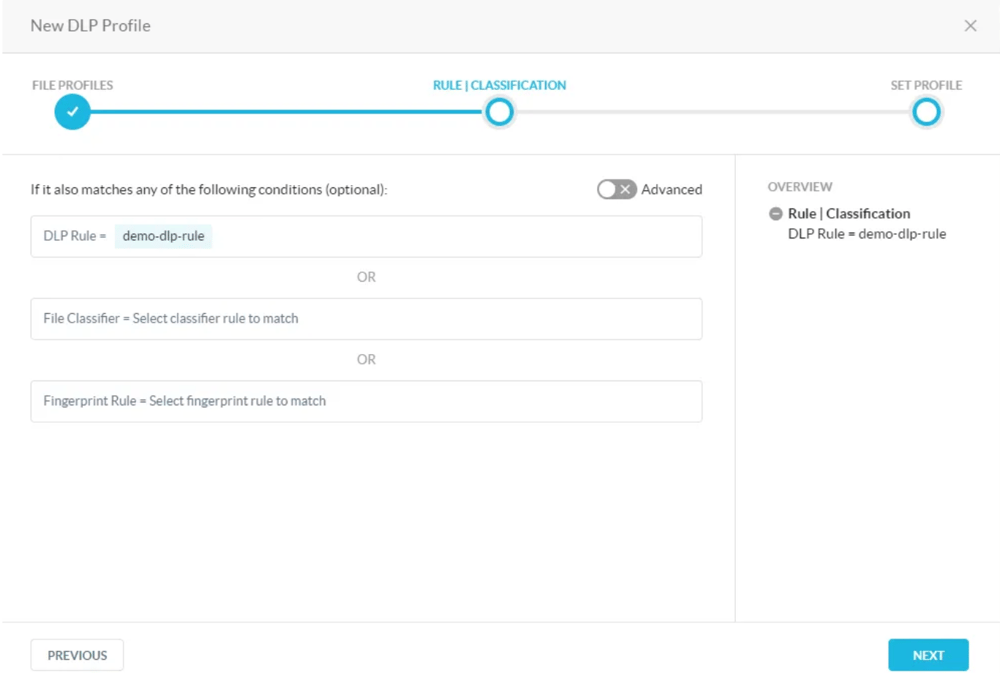Go back with the Previous button

[x=77, y=655]
